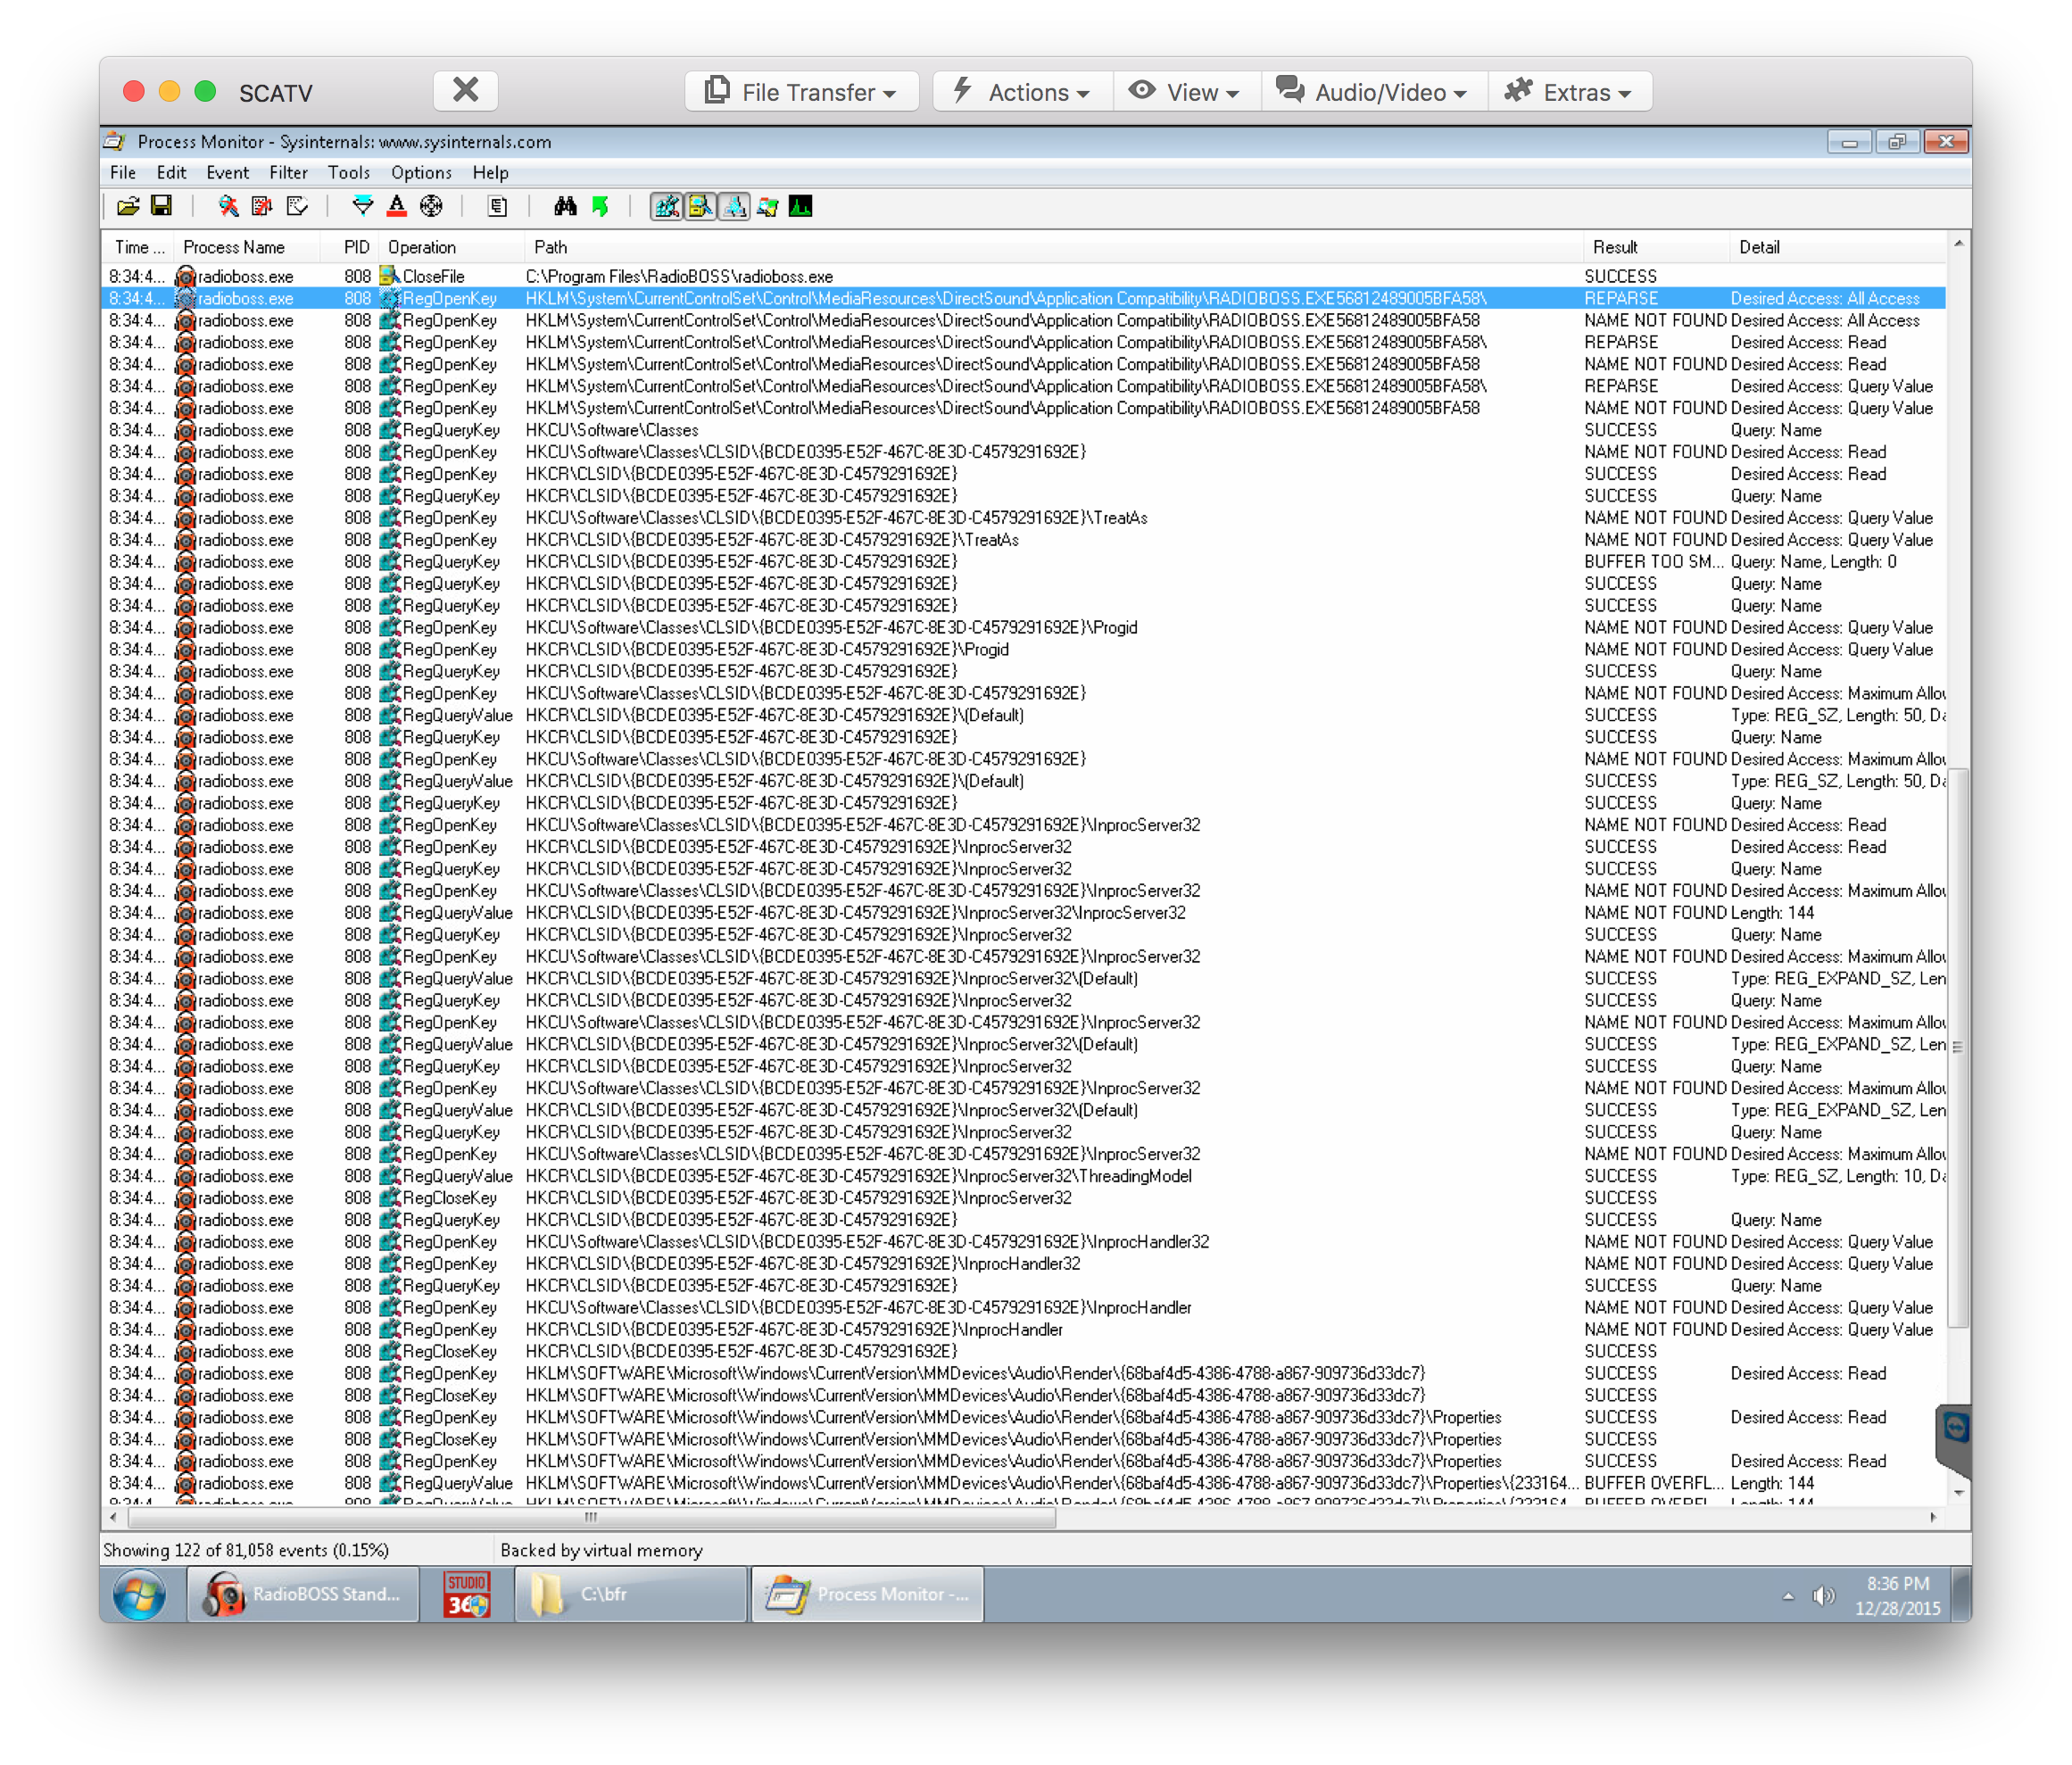Open the Event menu
Screen dimensions: 2072x1765
[227, 173]
